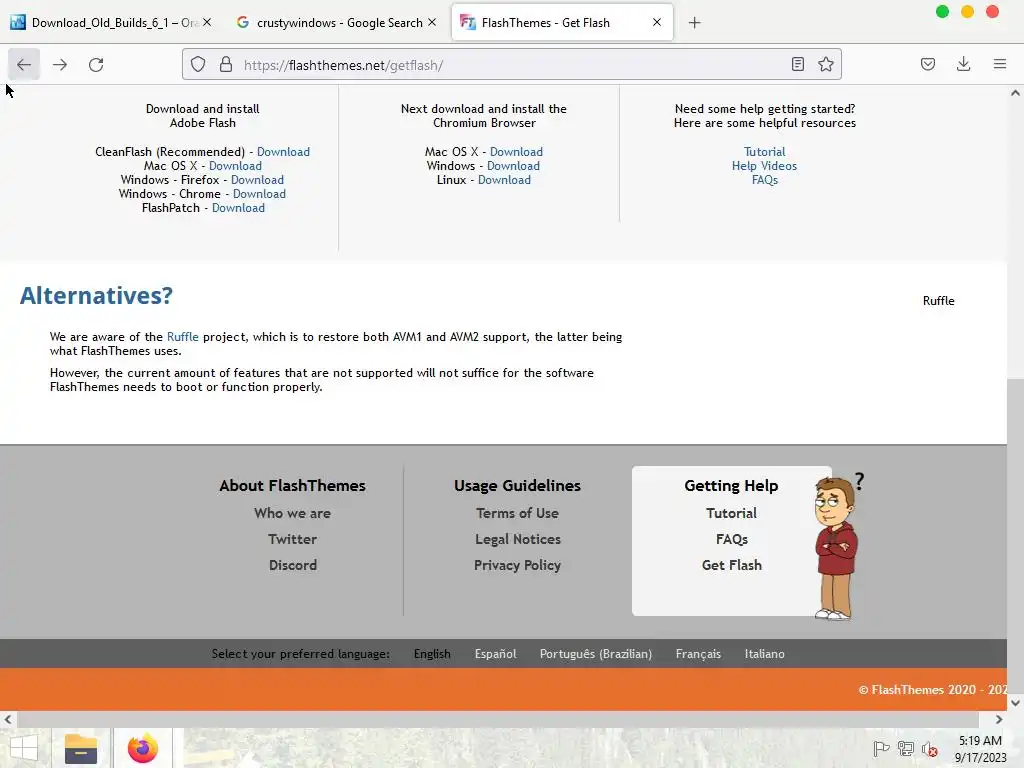Follow the Ruffle project link in paragraph
This screenshot has width=1024, height=768.
click(183, 337)
